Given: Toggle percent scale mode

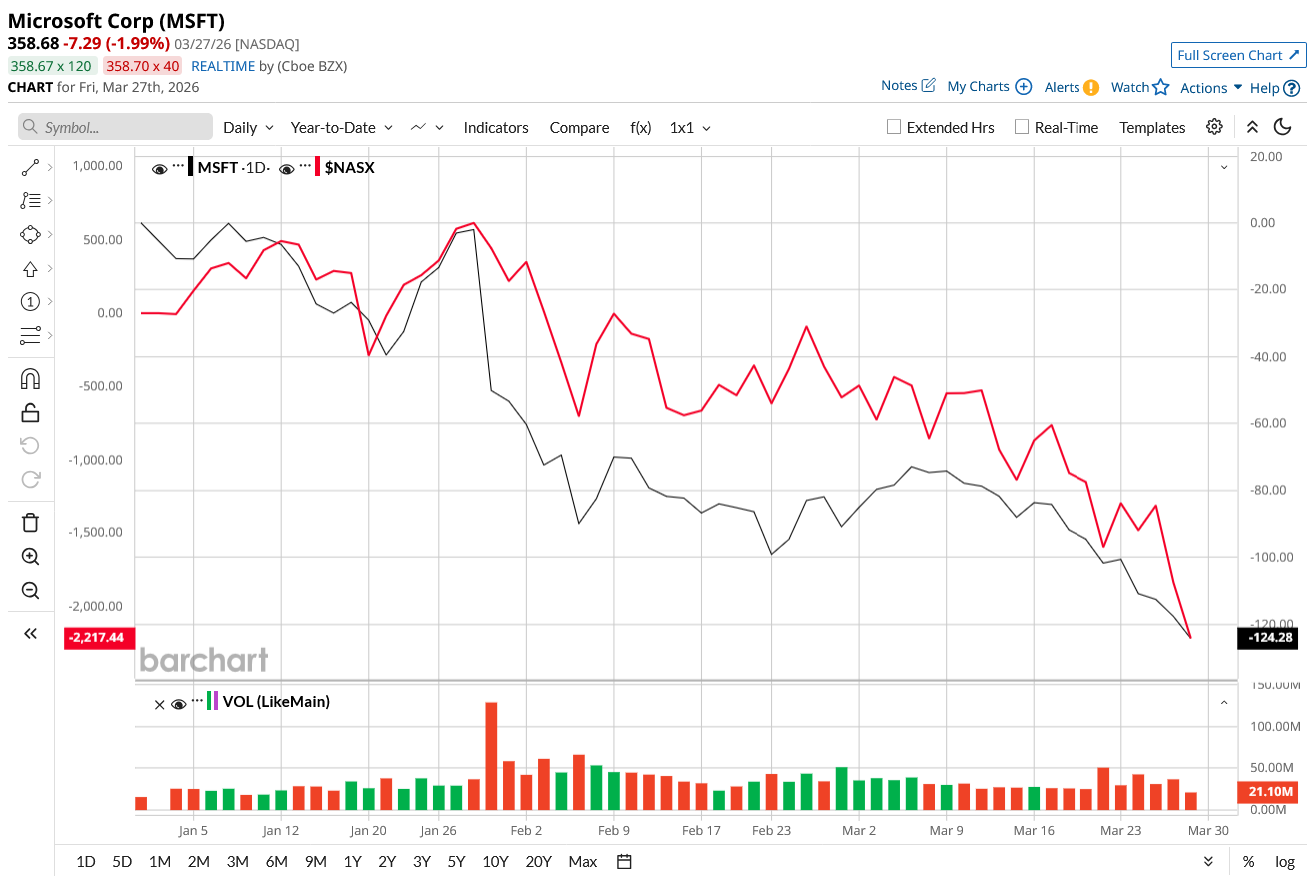Looking at the screenshot, I should (1249, 861).
